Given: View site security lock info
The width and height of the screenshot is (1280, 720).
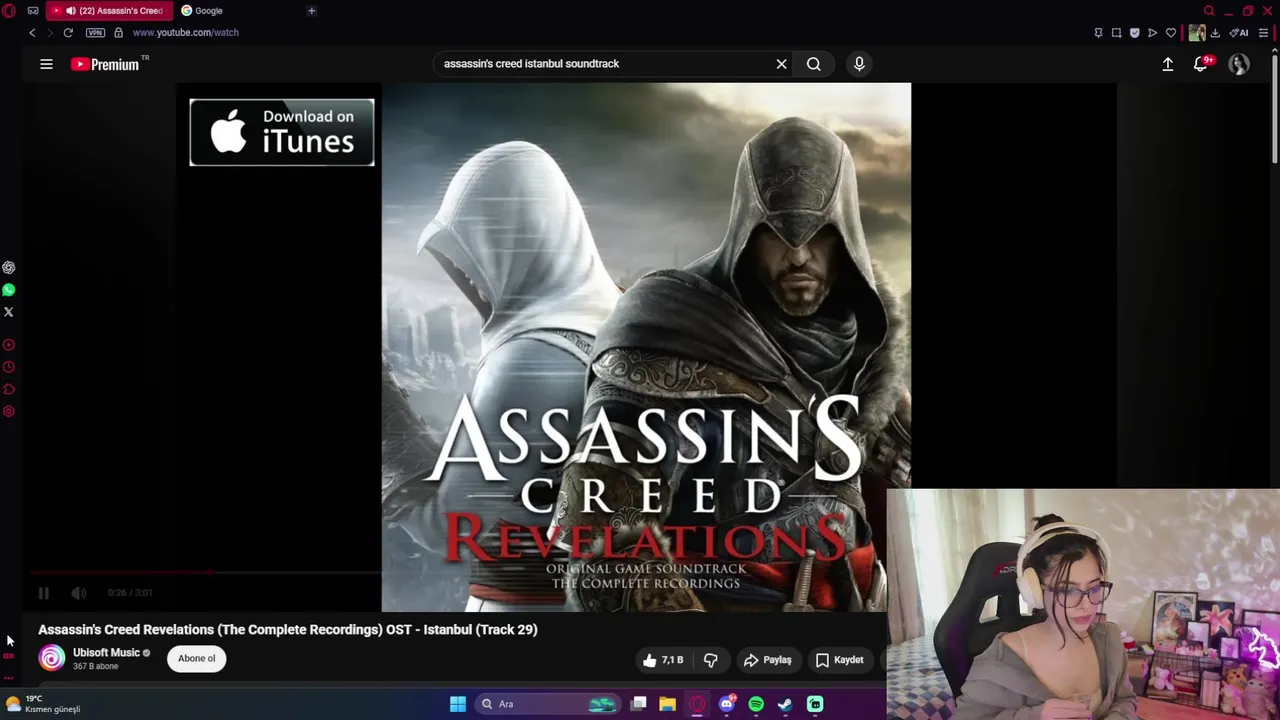Looking at the screenshot, I should click(119, 33).
